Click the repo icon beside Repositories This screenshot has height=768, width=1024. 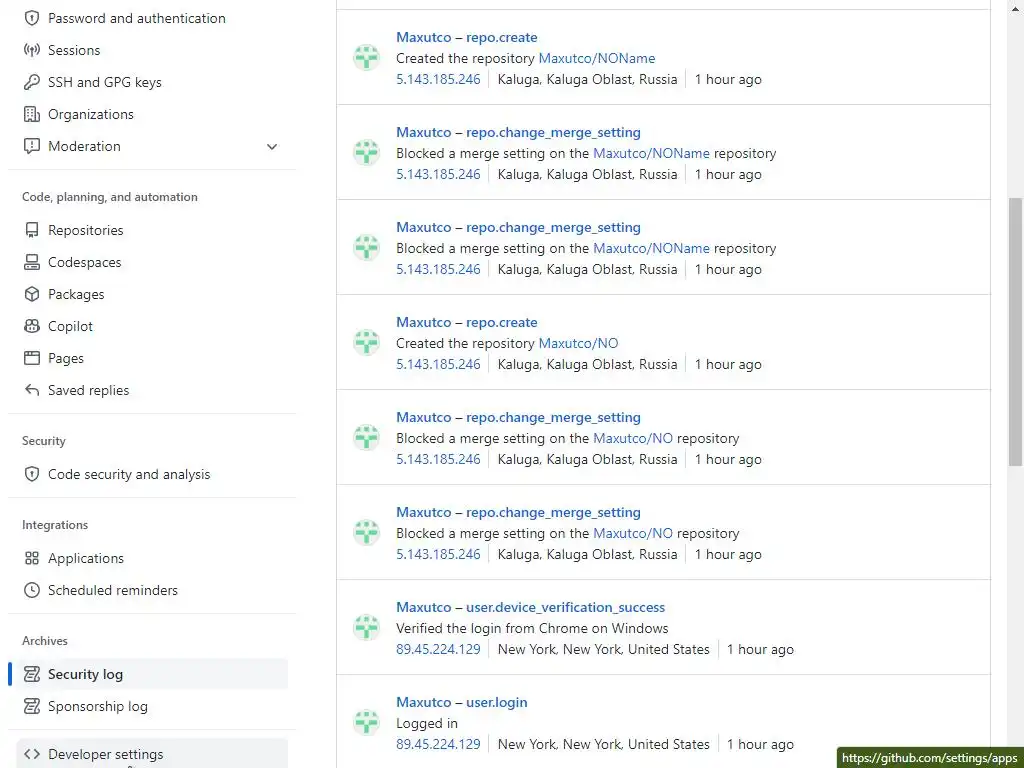click(31, 230)
